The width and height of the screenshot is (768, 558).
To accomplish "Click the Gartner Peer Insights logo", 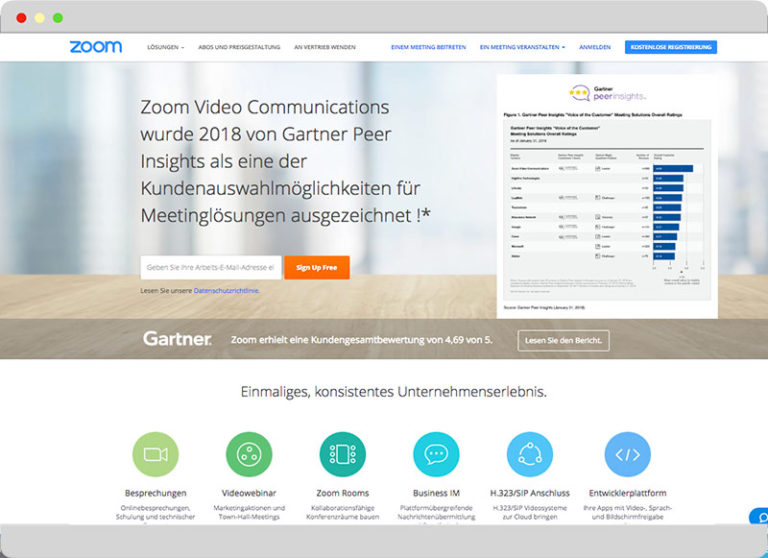I will (607, 93).
